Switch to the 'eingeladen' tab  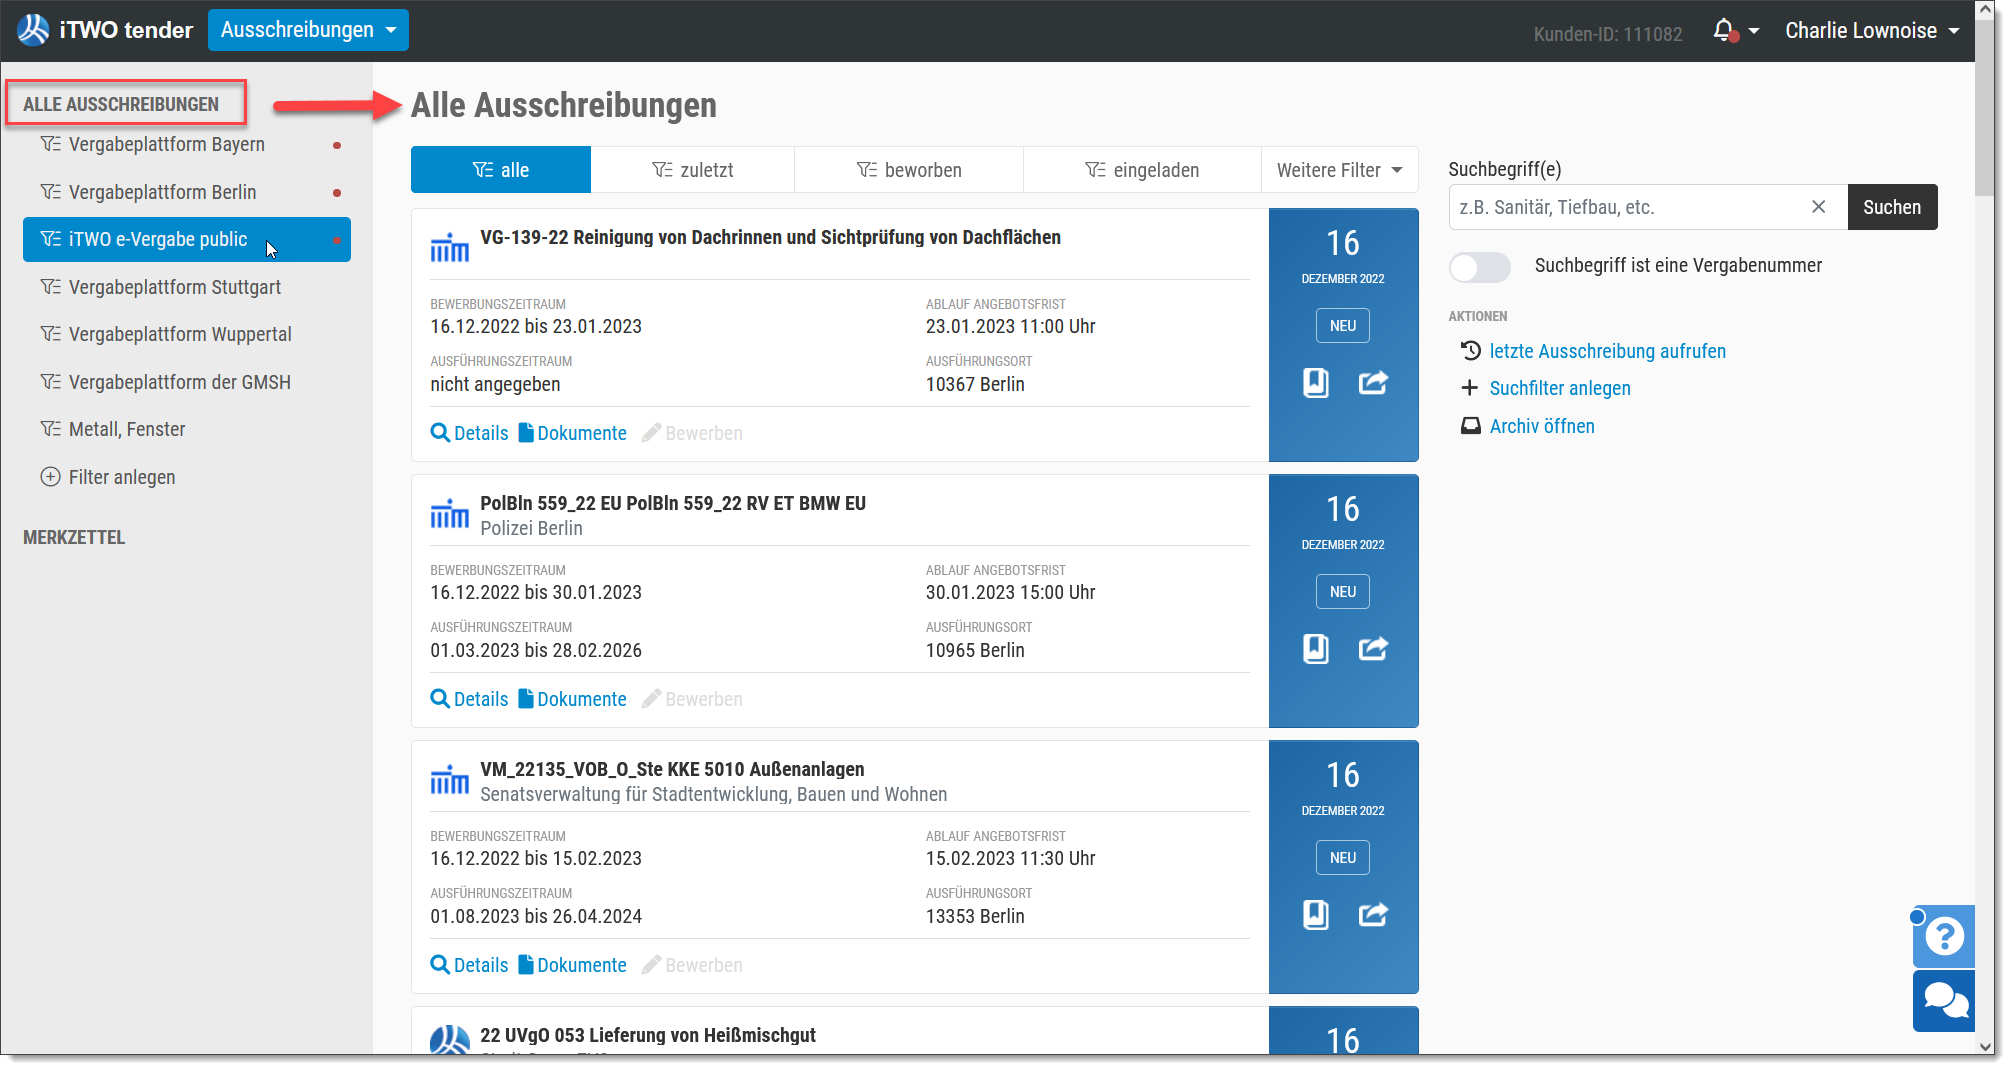click(1142, 170)
